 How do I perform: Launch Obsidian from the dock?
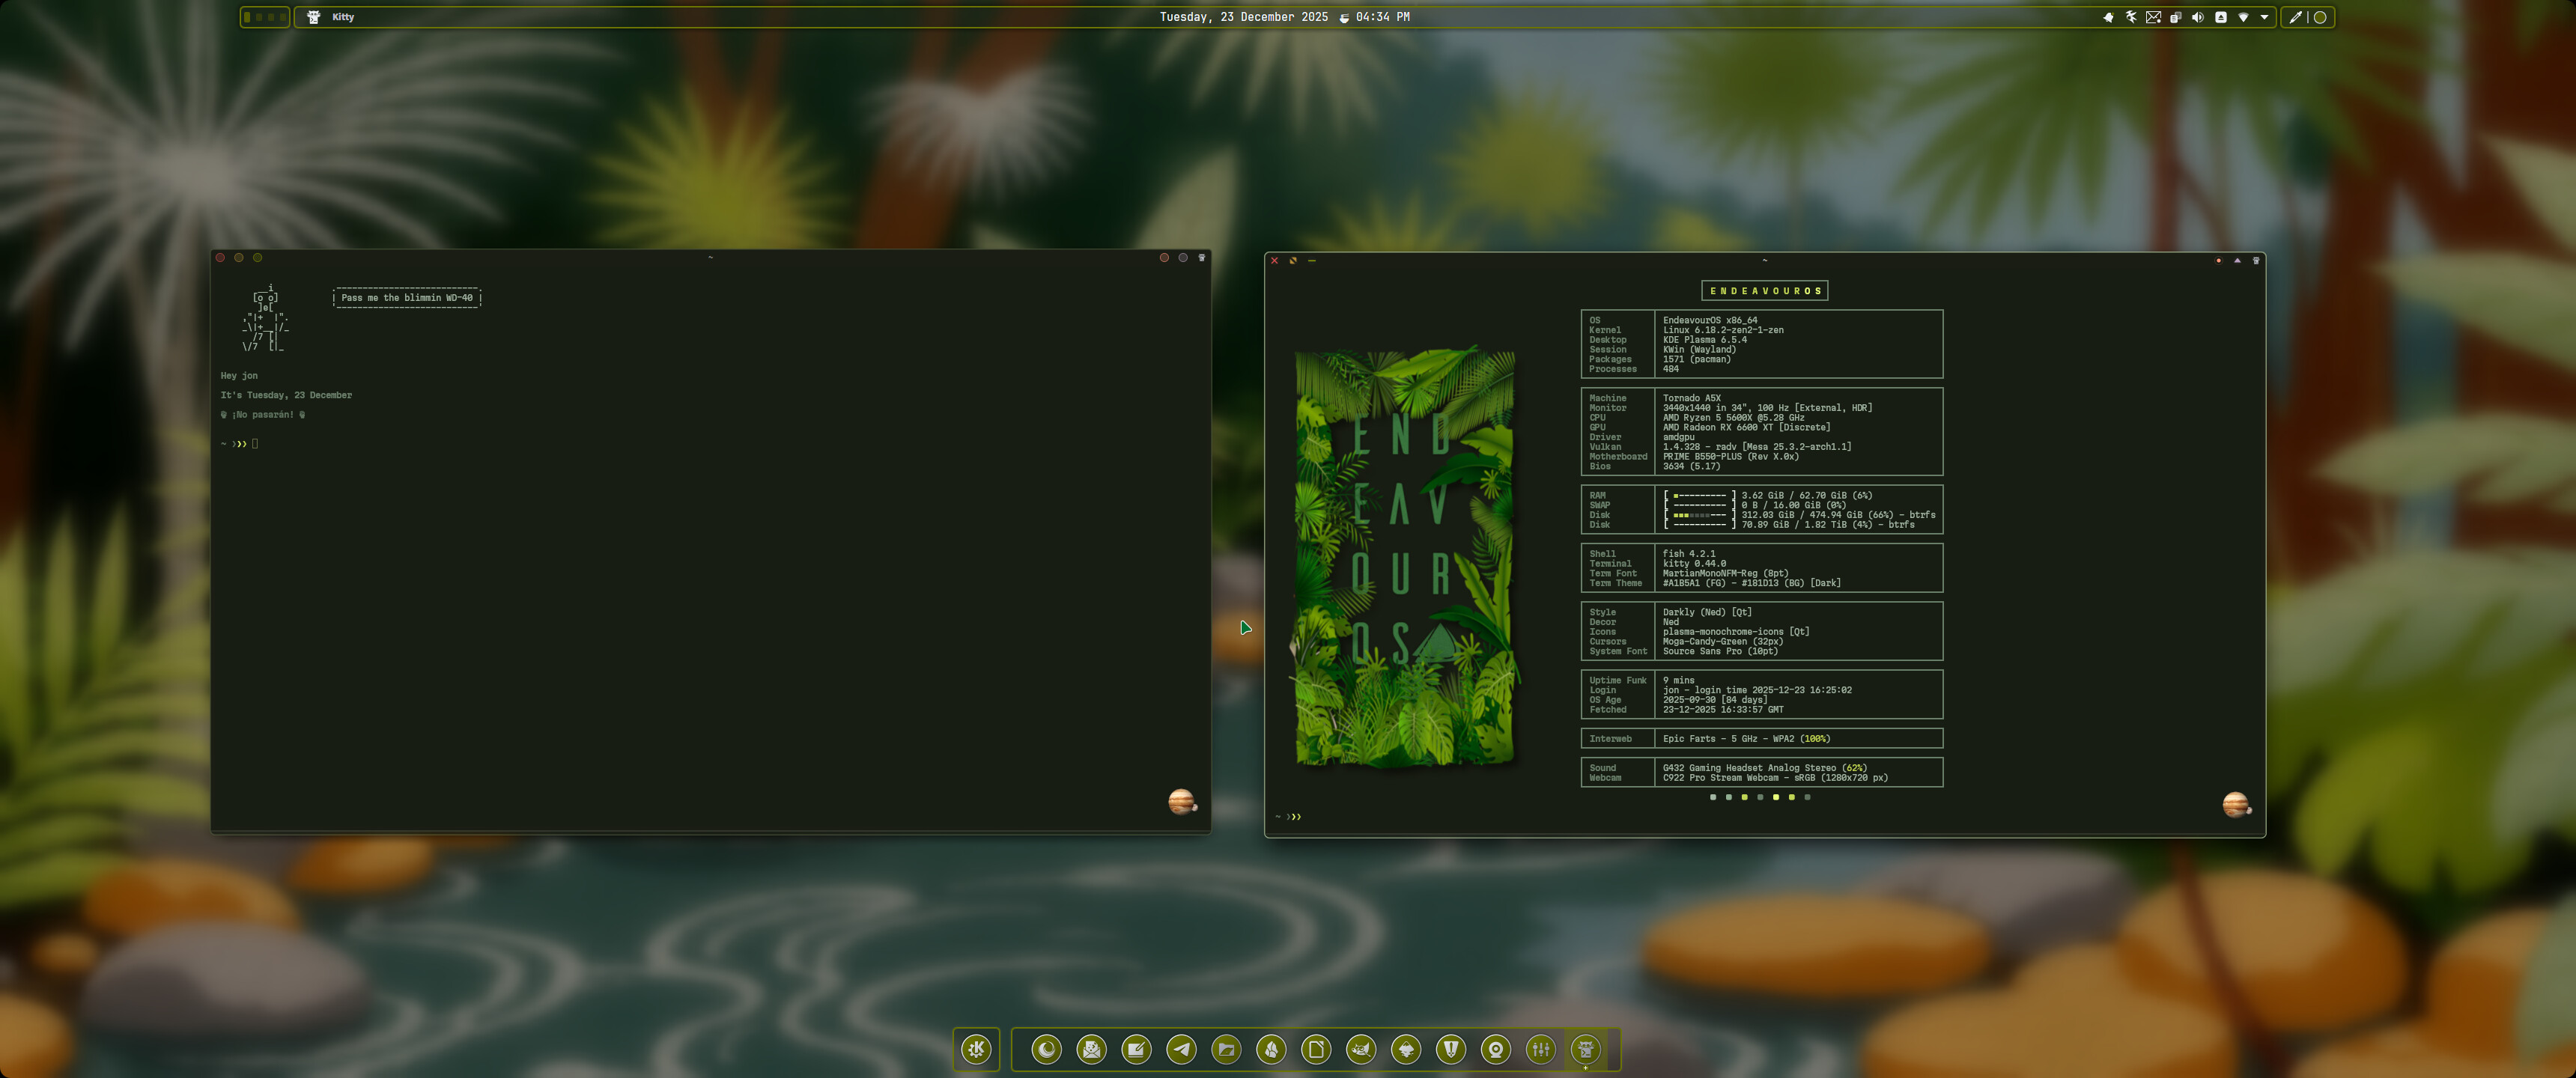(1271, 1049)
